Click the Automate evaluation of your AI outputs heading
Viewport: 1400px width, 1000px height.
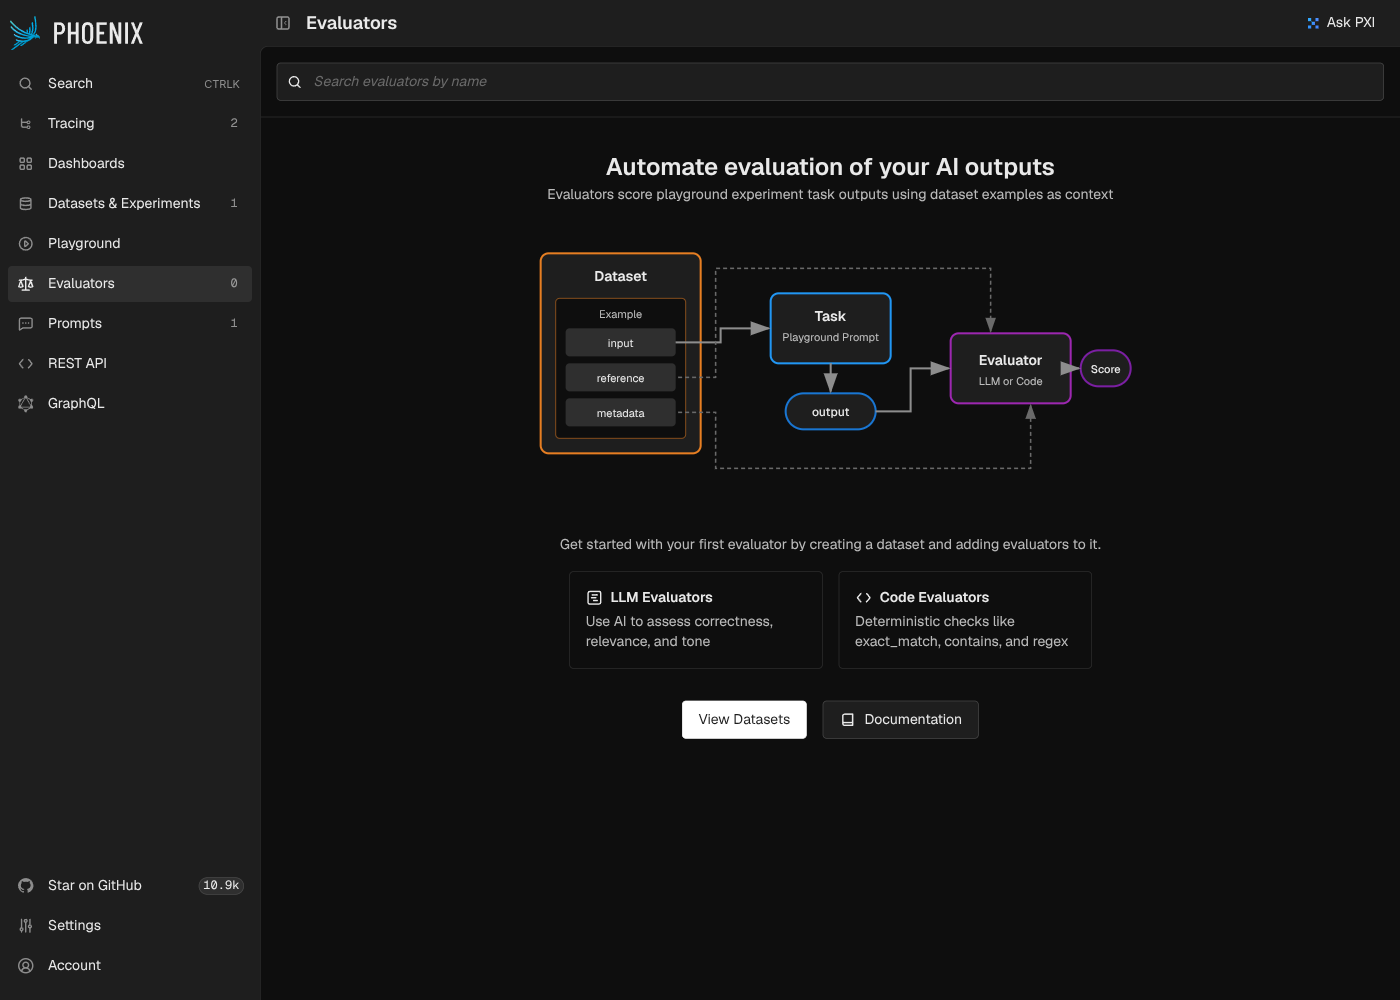coord(830,167)
